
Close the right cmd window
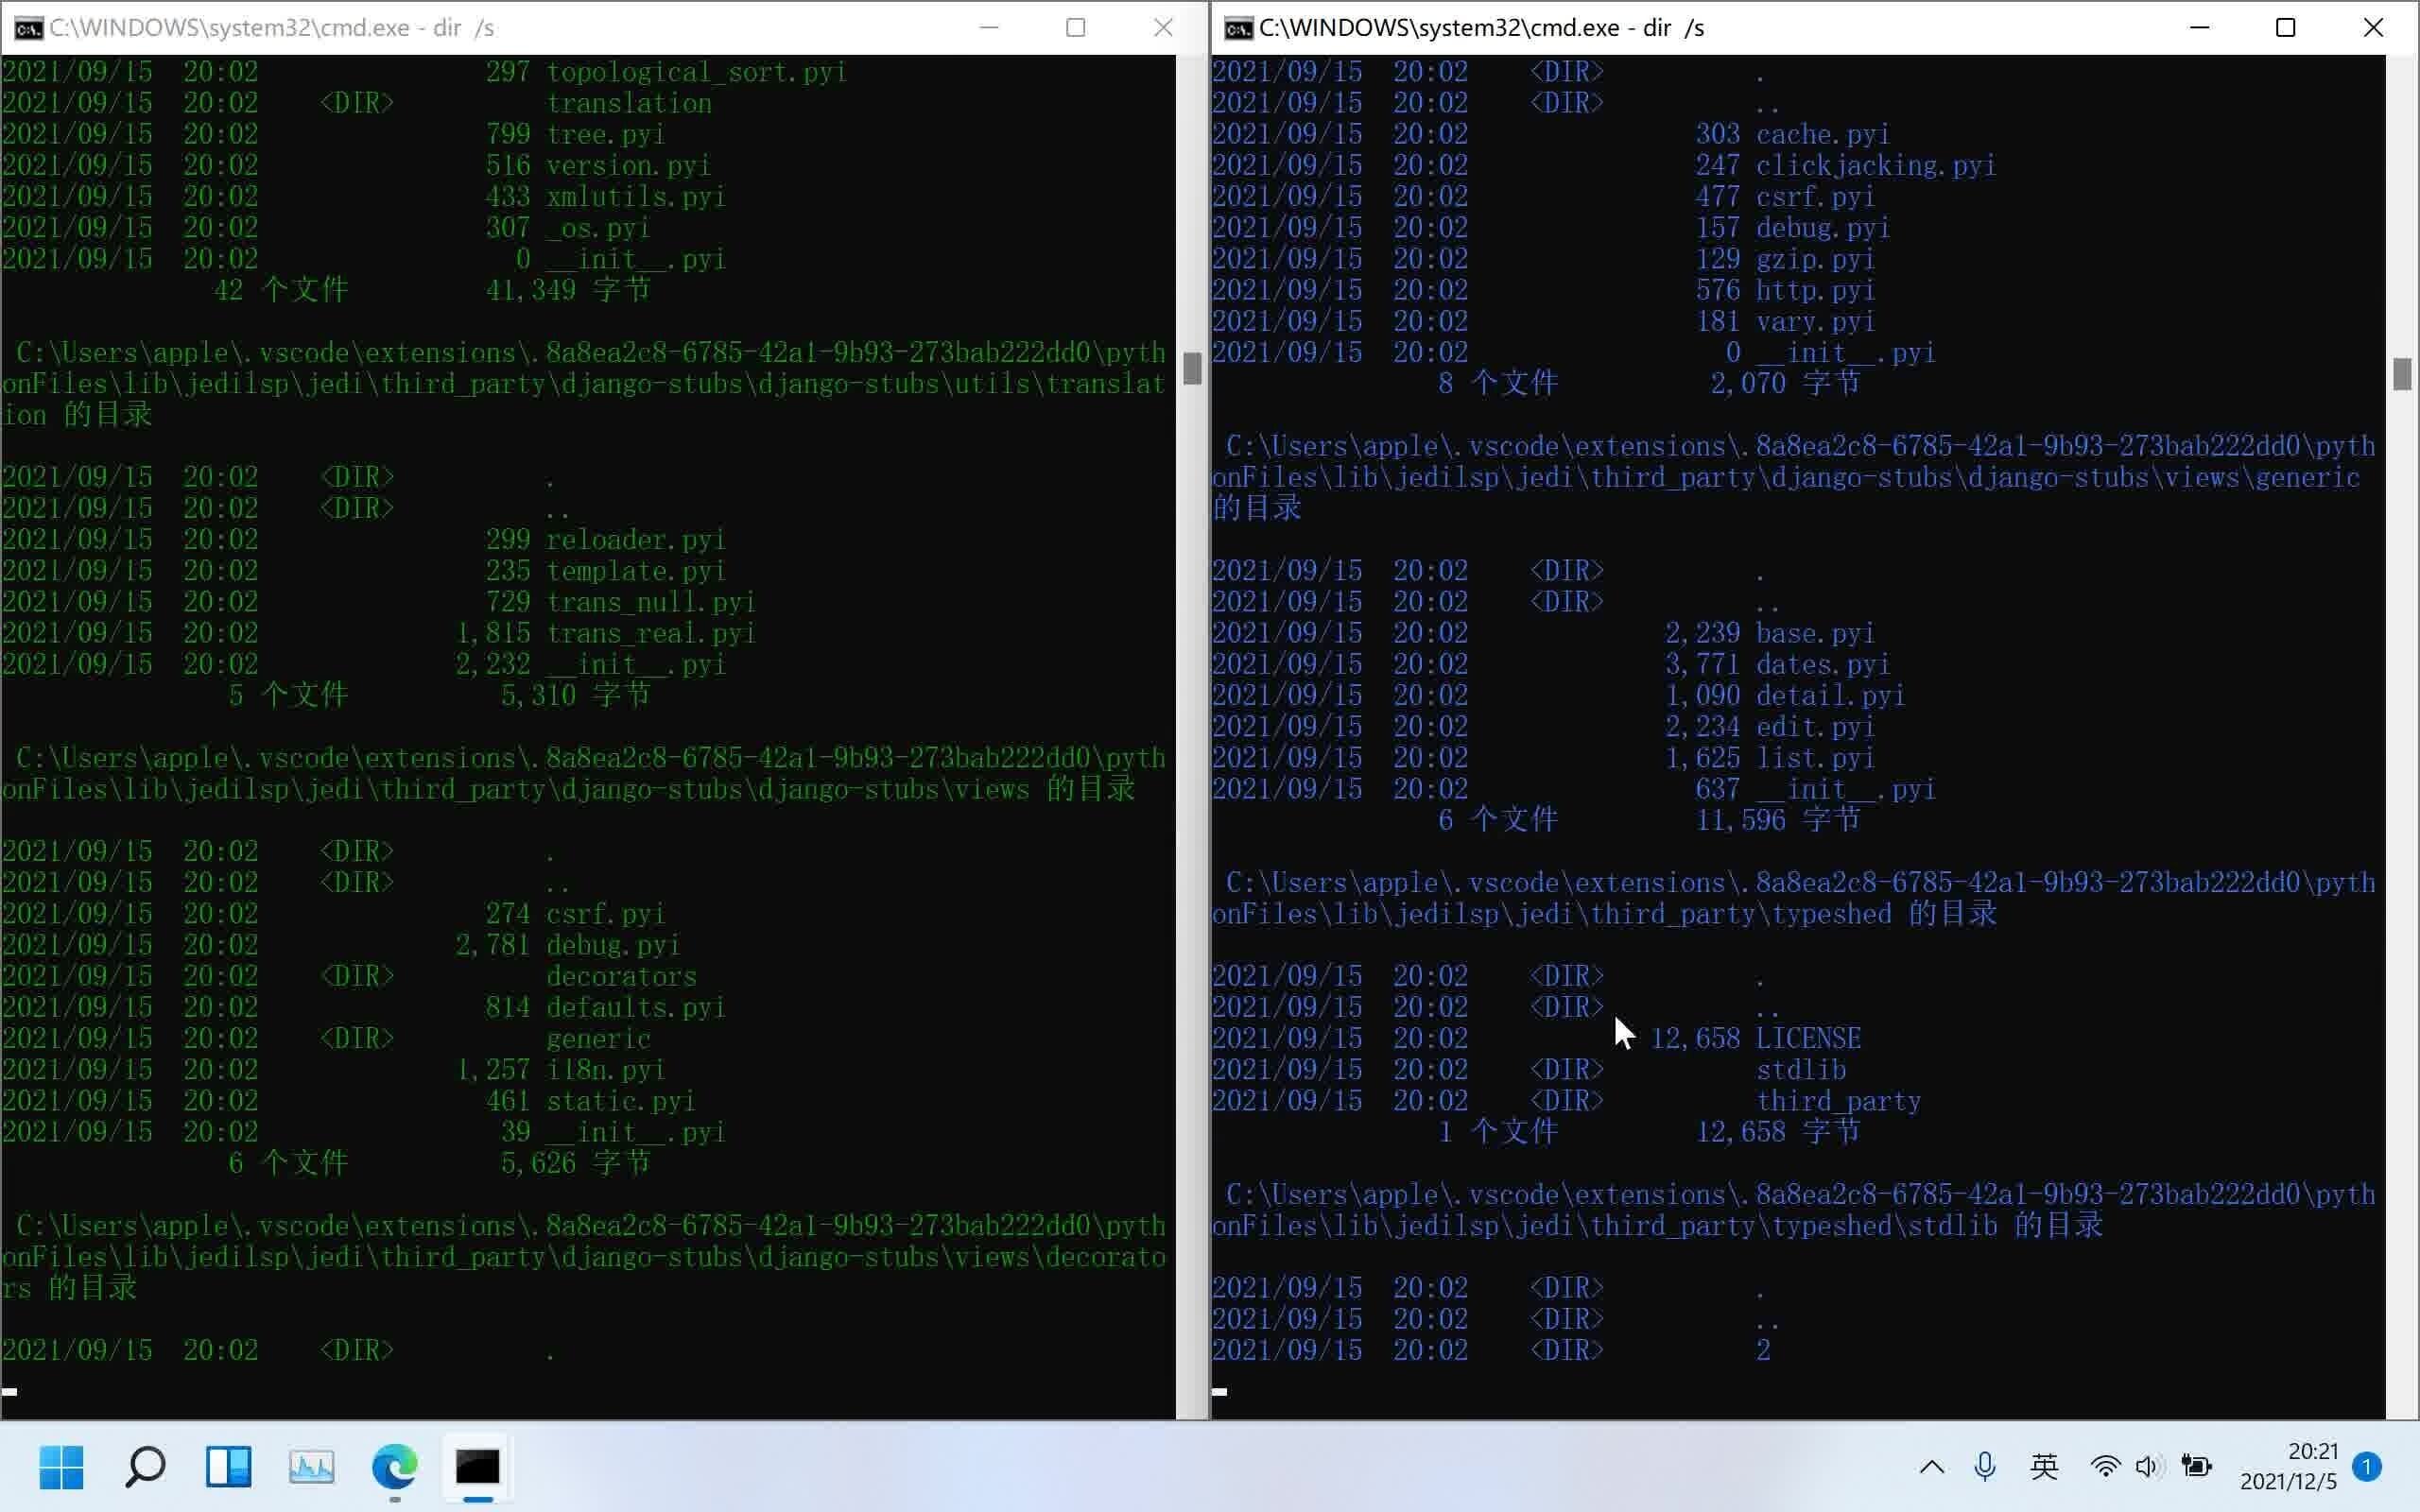point(2373,27)
